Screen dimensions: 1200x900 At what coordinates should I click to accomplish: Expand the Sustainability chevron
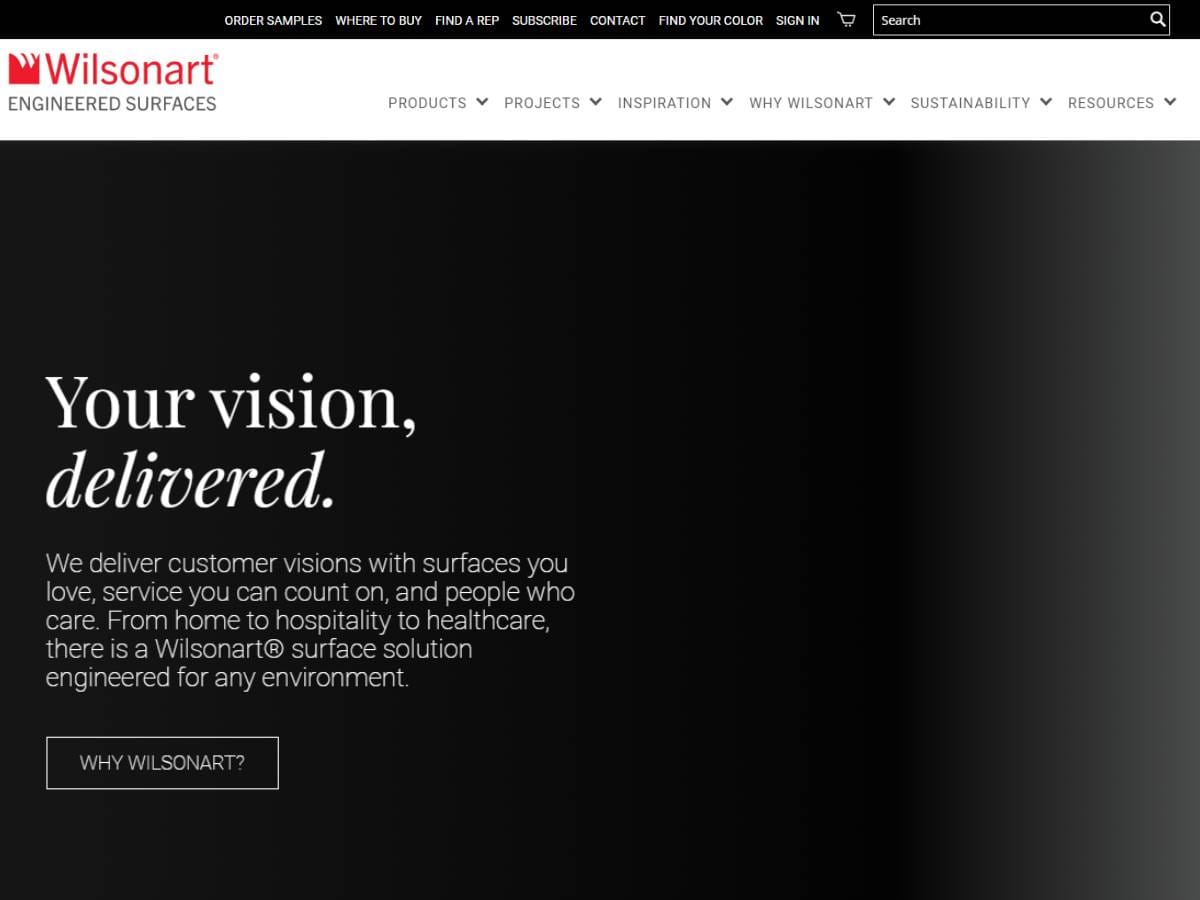pyautogui.click(x=1046, y=102)
